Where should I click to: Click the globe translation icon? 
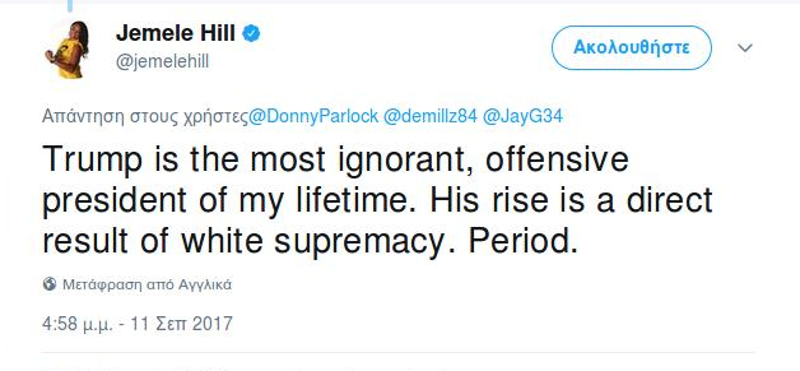tap(49, 284)
